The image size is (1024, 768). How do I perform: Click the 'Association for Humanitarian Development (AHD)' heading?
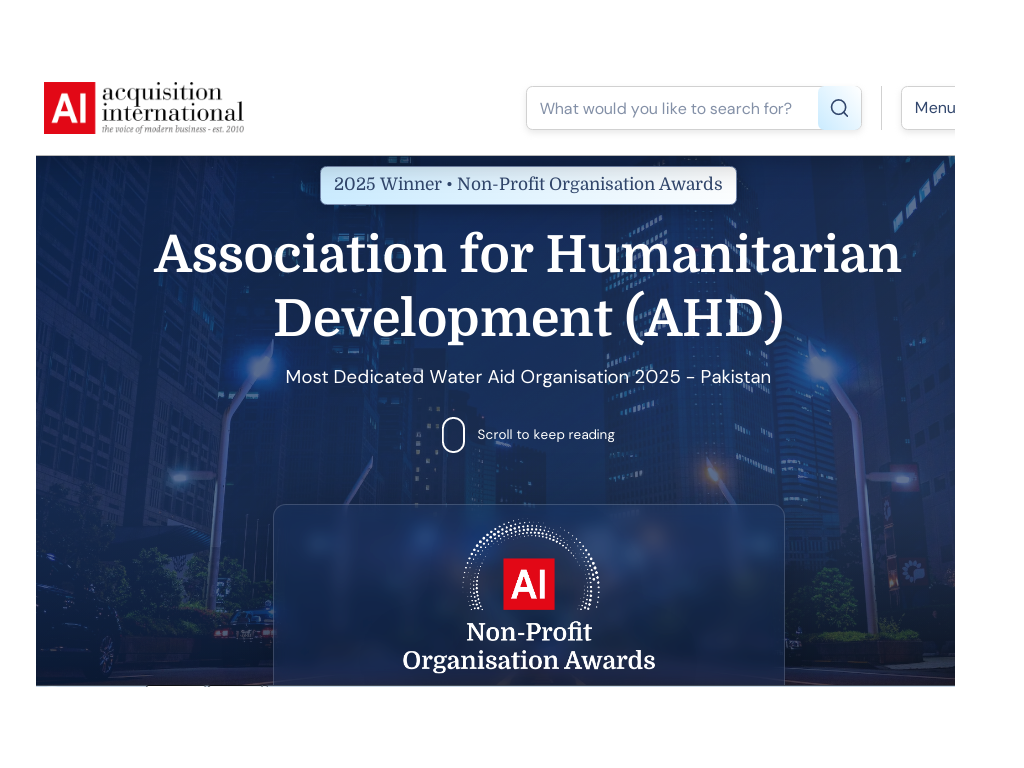pos(528,285)
